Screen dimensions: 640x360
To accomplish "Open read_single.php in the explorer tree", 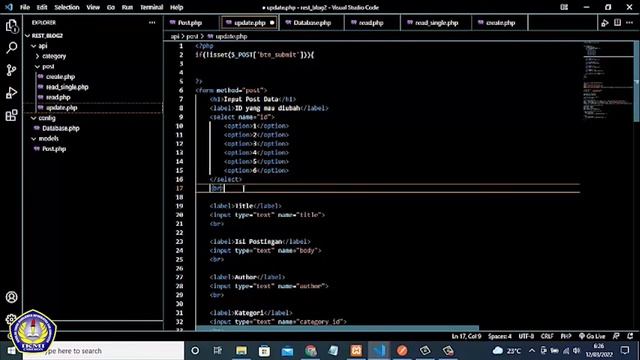I will coord(67,87).
